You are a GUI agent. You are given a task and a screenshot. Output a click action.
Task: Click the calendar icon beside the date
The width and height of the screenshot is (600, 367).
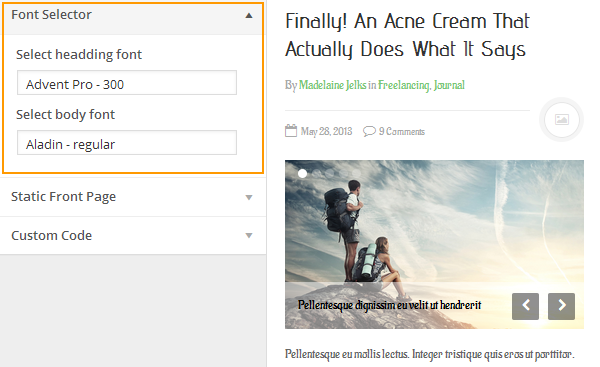coord(291,131)
